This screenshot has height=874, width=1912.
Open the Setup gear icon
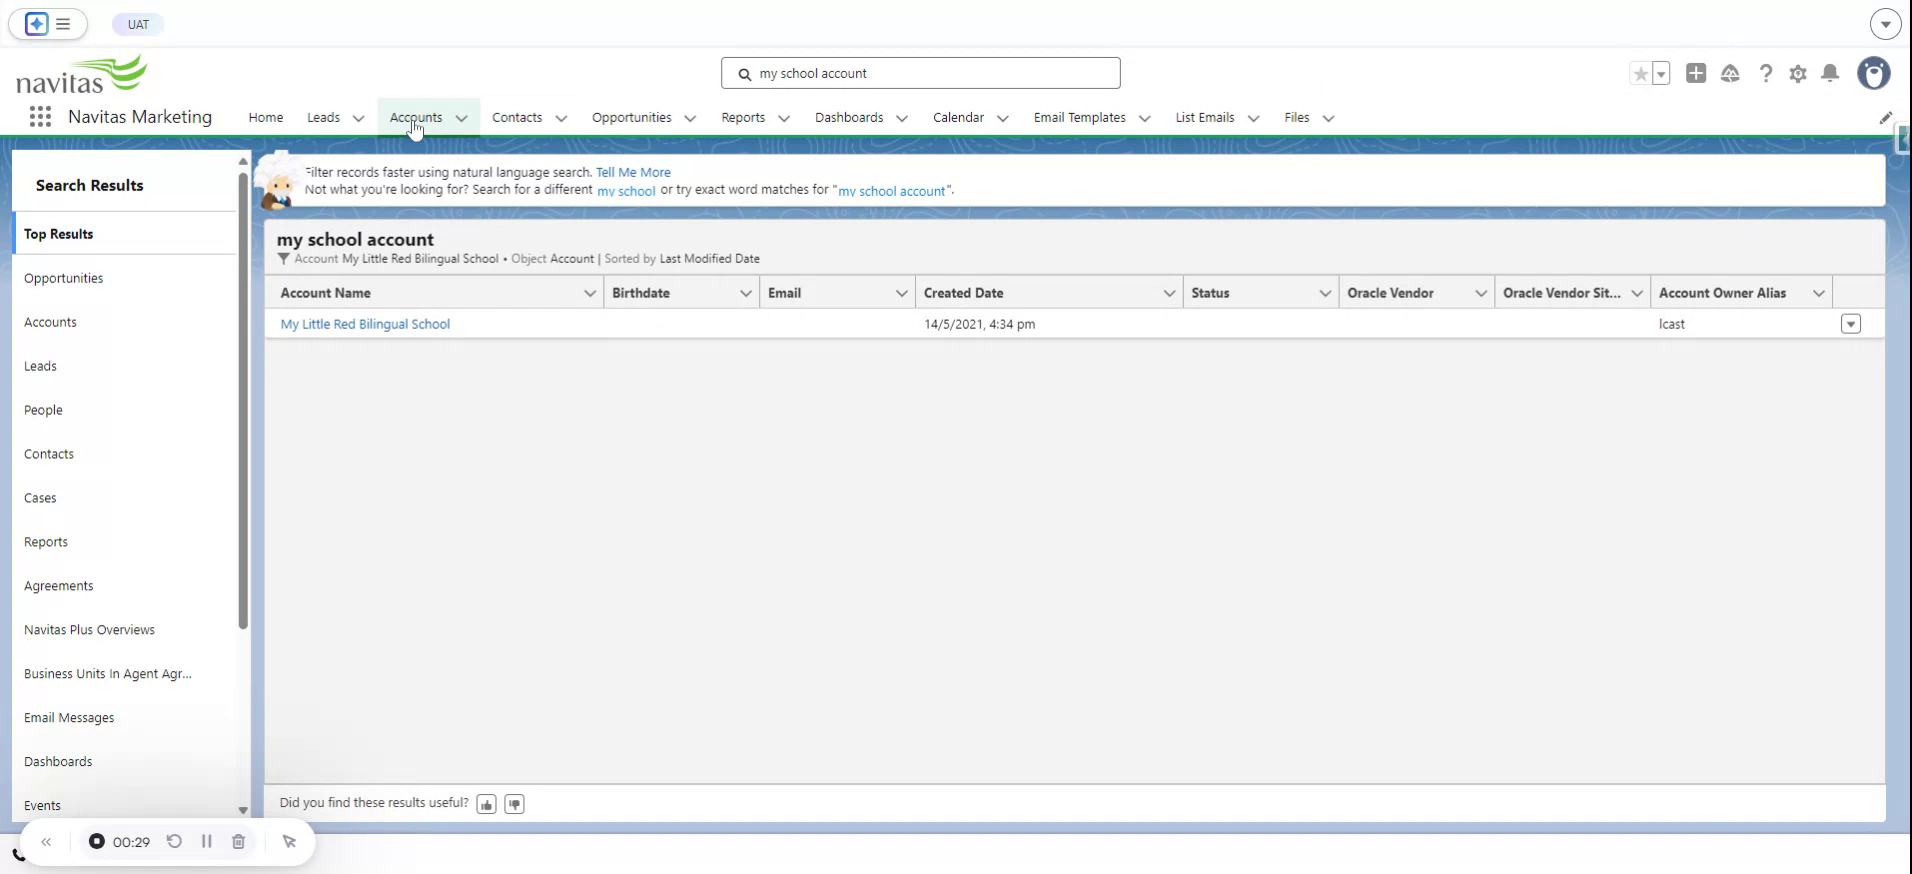click(x=1798, y=74)
